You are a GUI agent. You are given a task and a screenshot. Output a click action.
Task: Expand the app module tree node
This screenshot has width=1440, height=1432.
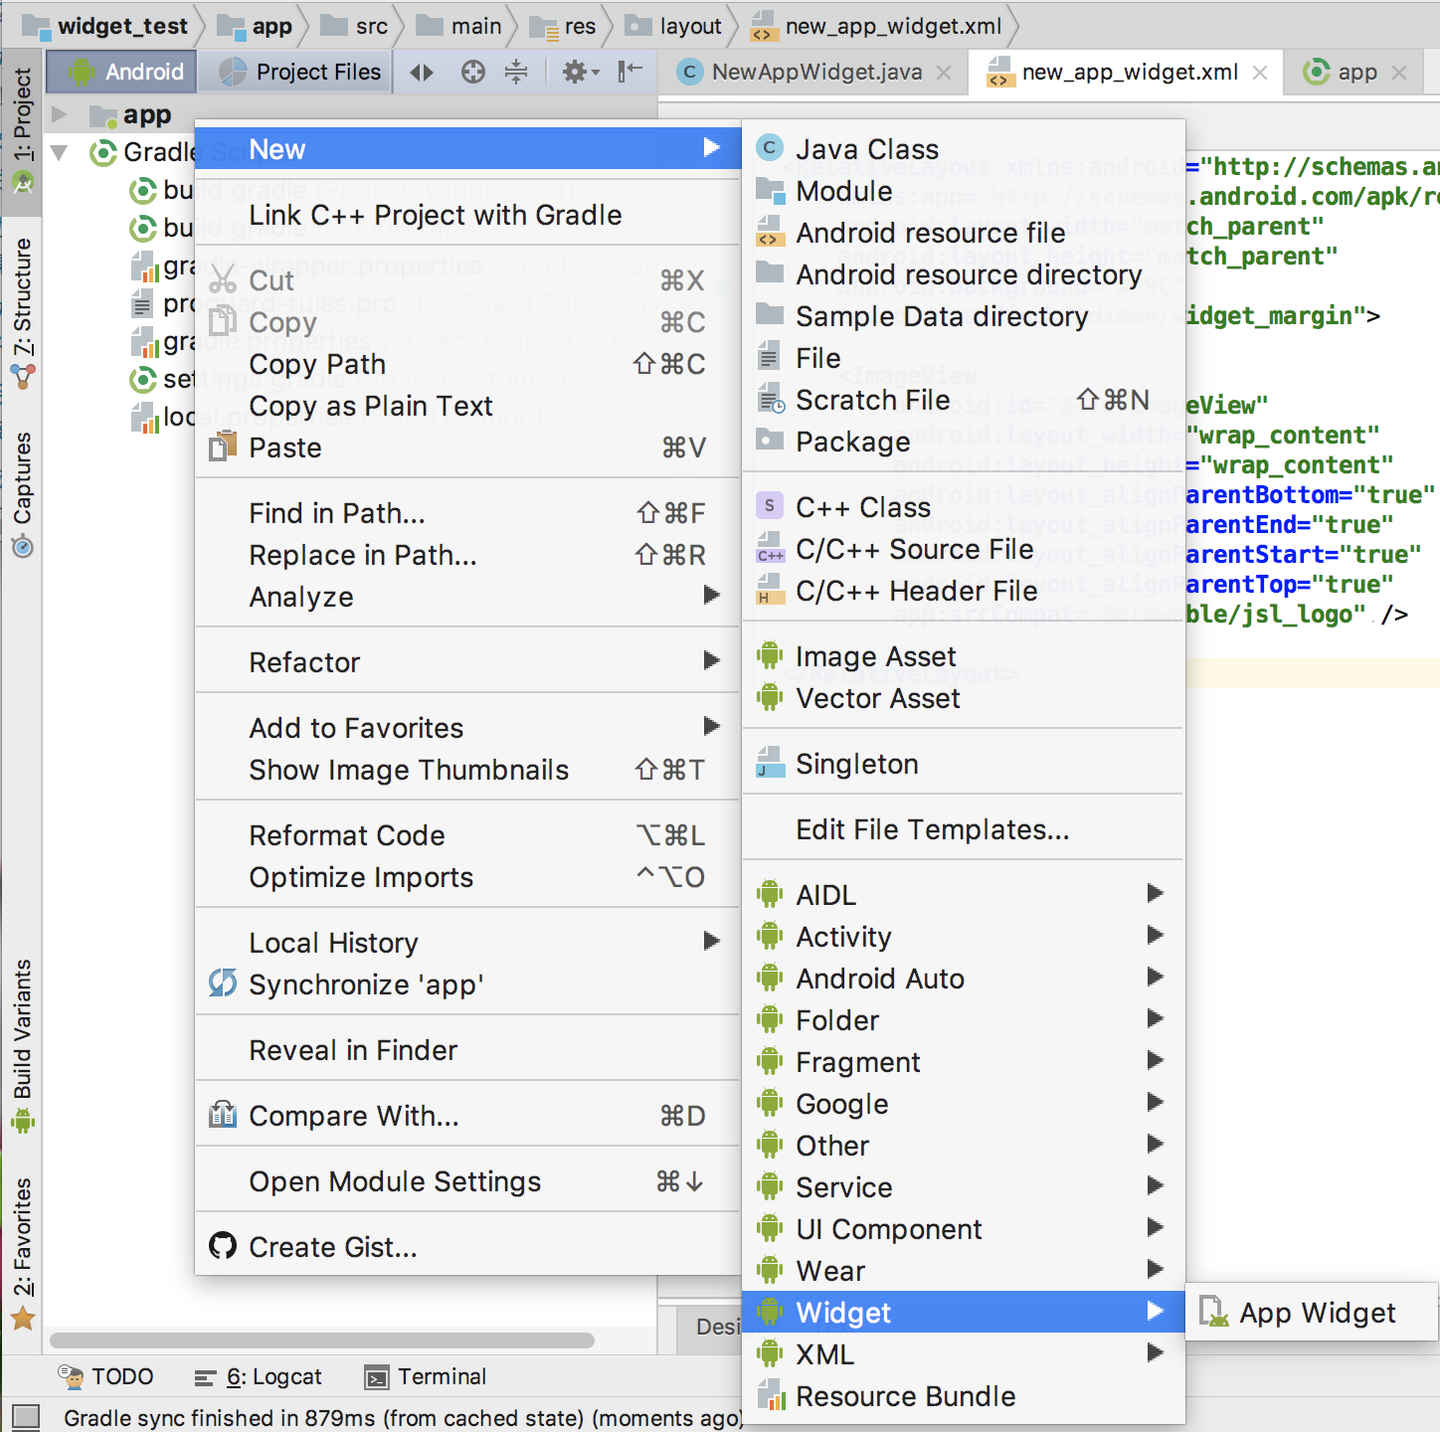[60, 114]
